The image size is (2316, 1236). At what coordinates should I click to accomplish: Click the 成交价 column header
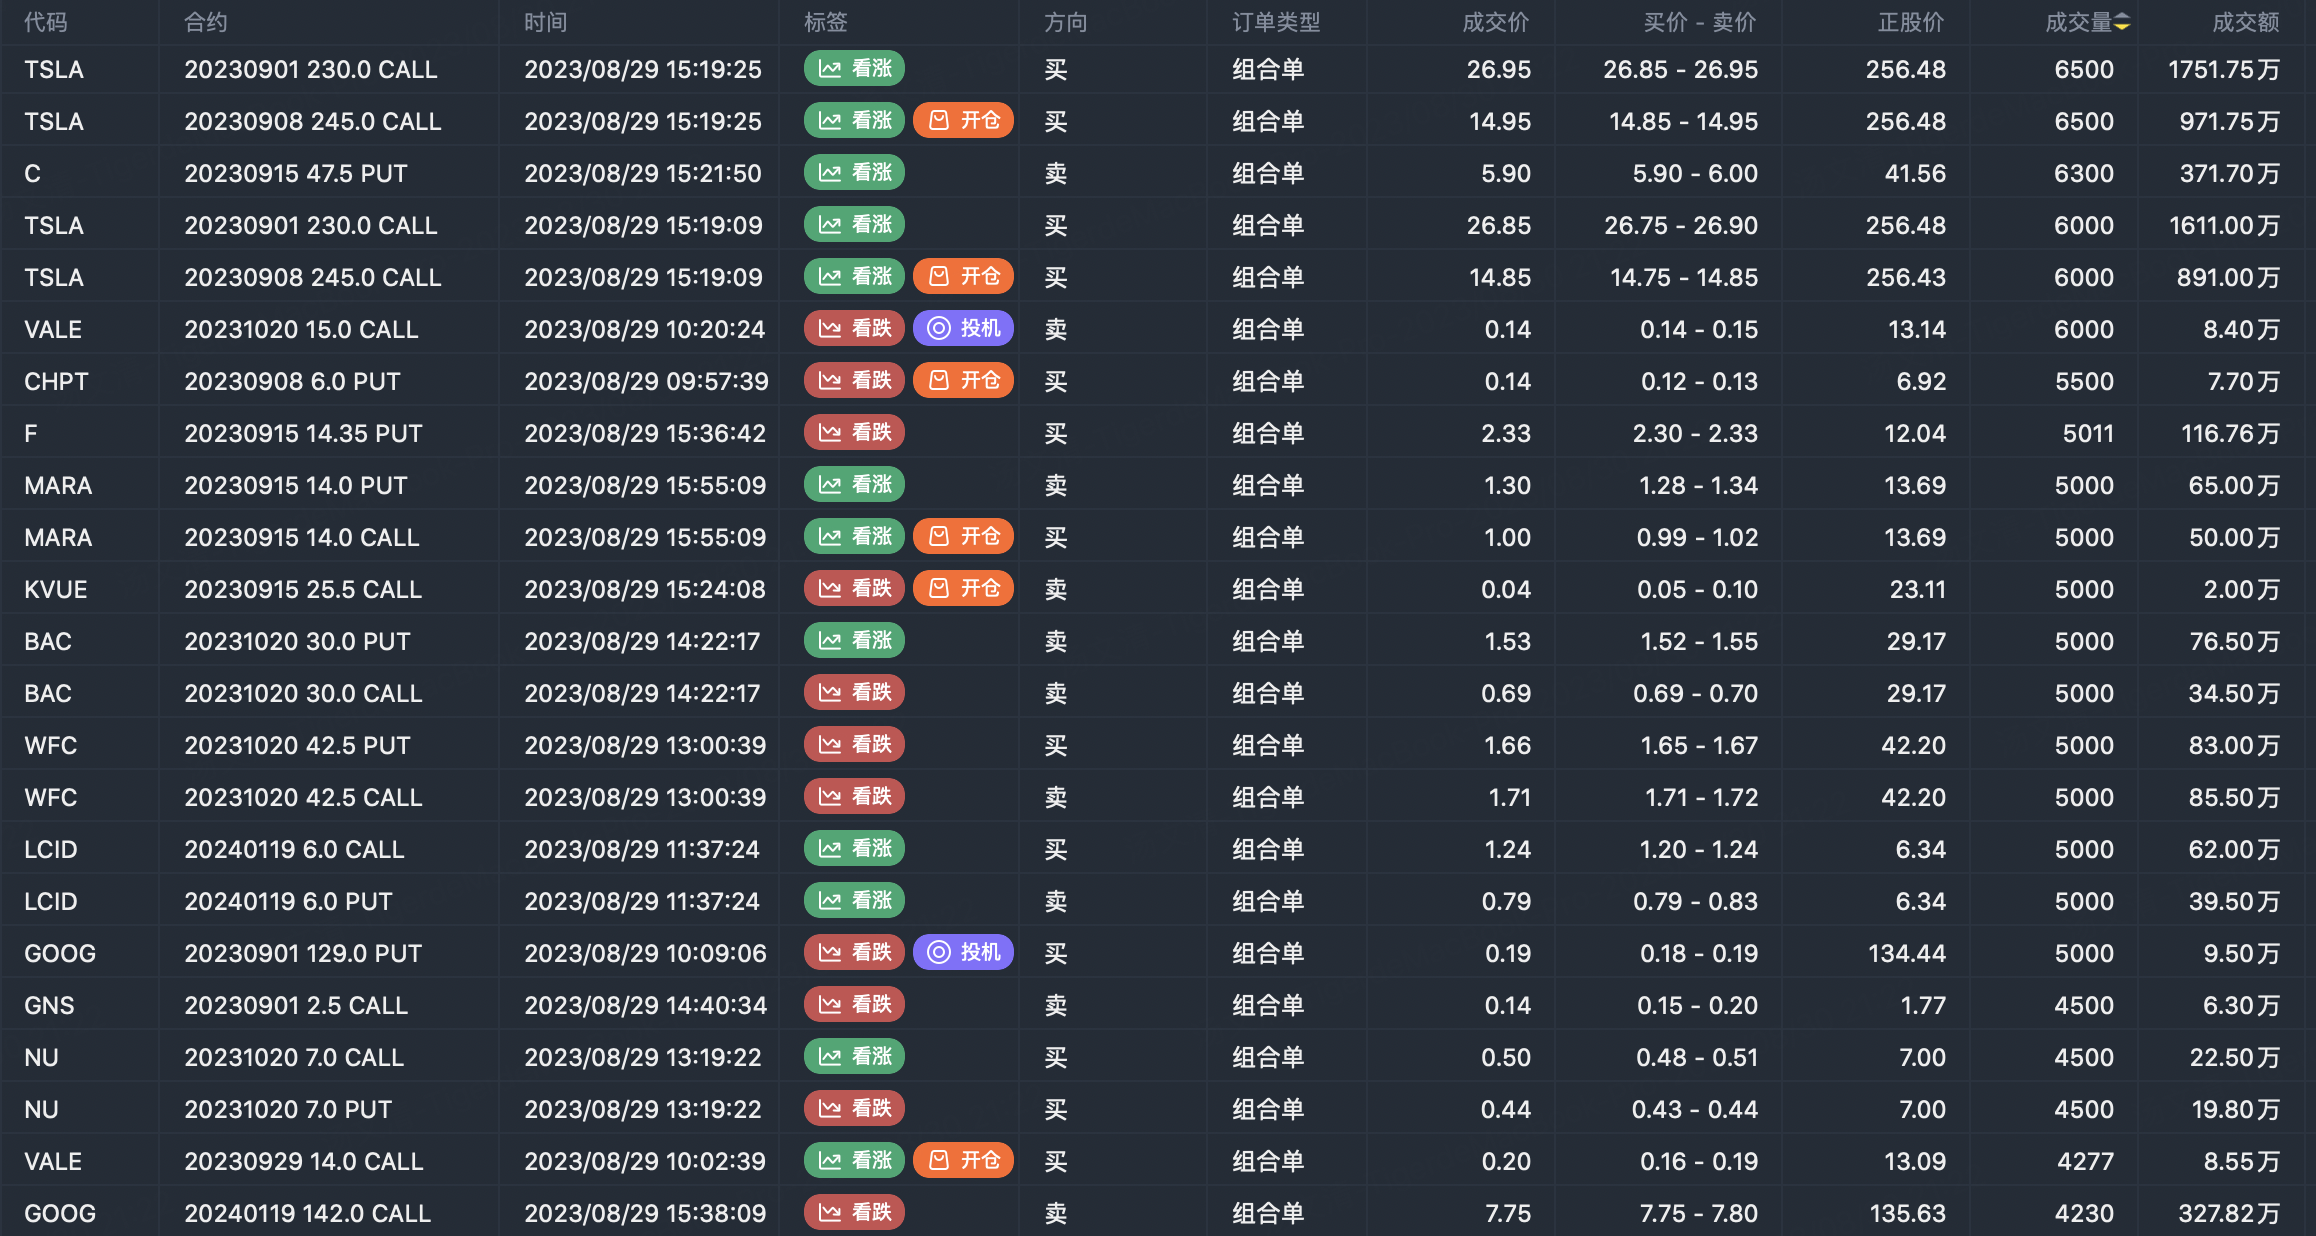pyautogui.click(x=1495, y=23)
